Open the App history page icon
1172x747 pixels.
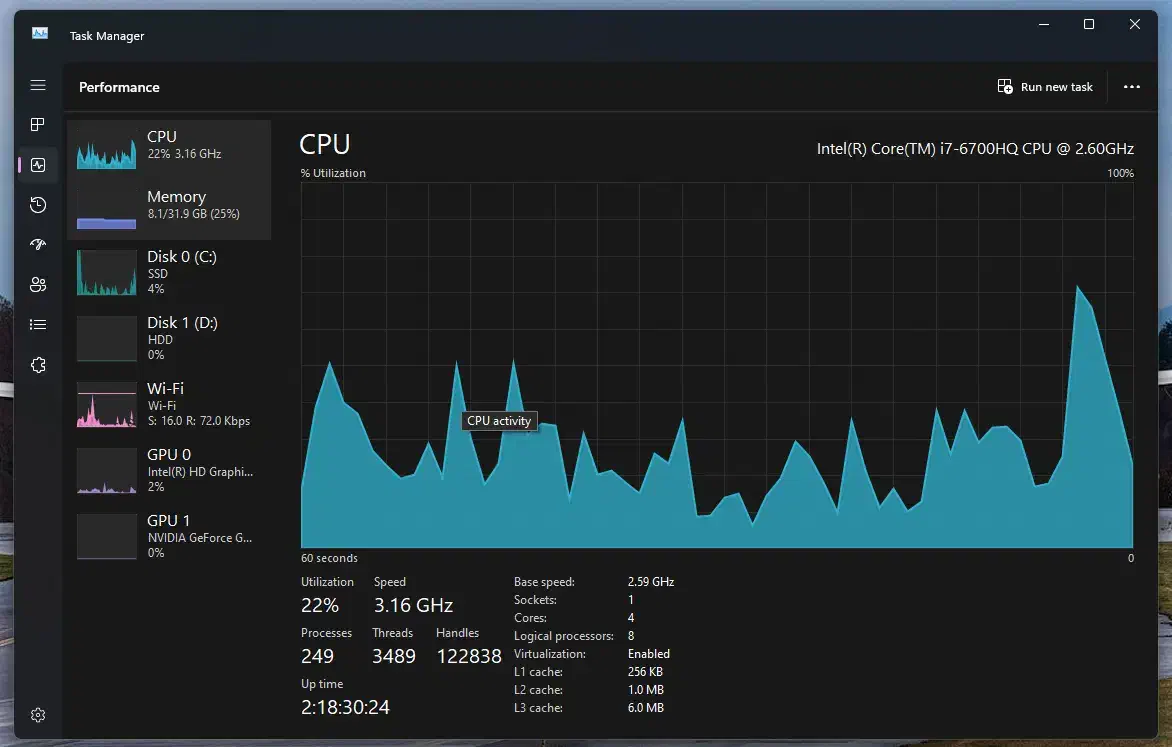coord(38,205)
